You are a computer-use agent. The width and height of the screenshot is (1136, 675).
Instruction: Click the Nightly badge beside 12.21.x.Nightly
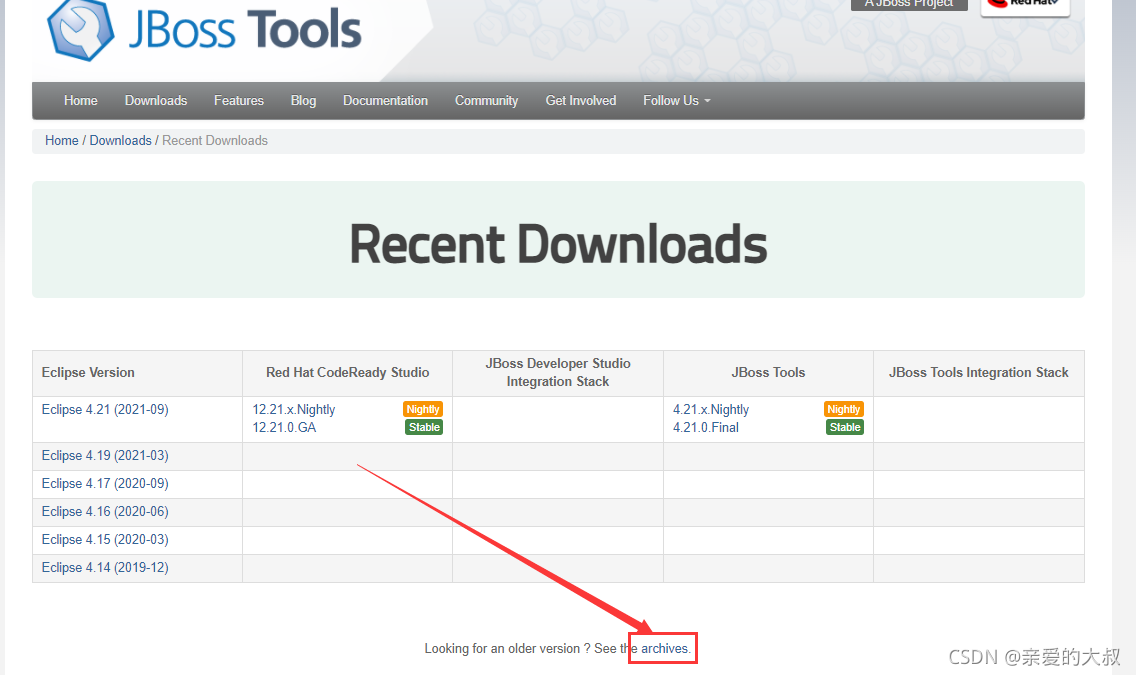423,409
